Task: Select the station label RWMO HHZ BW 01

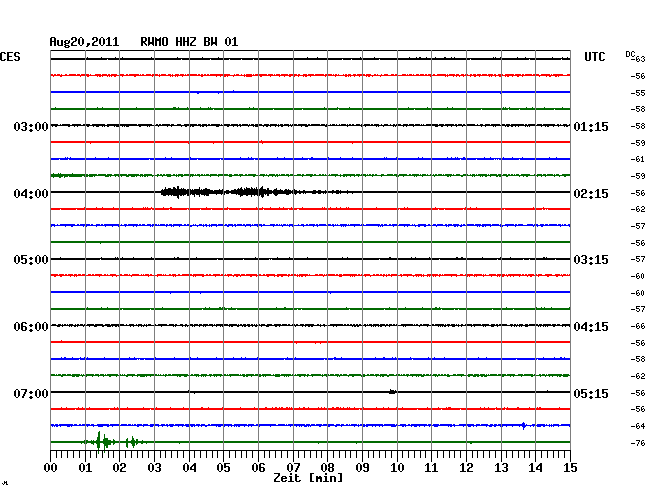Action: [x=189, y=42]
